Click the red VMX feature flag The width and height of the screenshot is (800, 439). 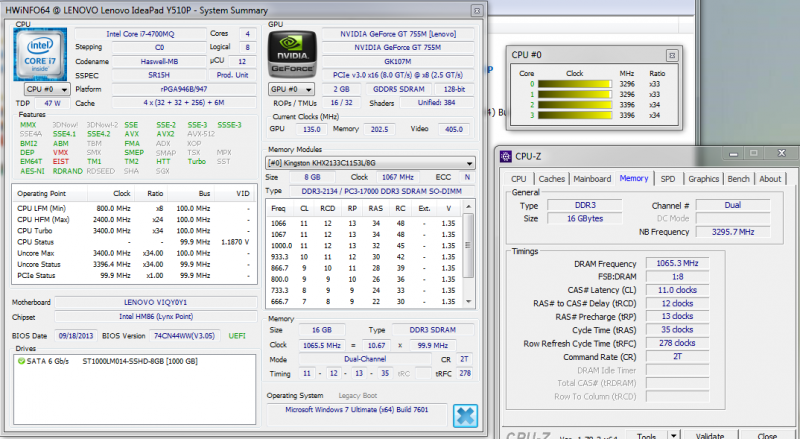[60, 152]
